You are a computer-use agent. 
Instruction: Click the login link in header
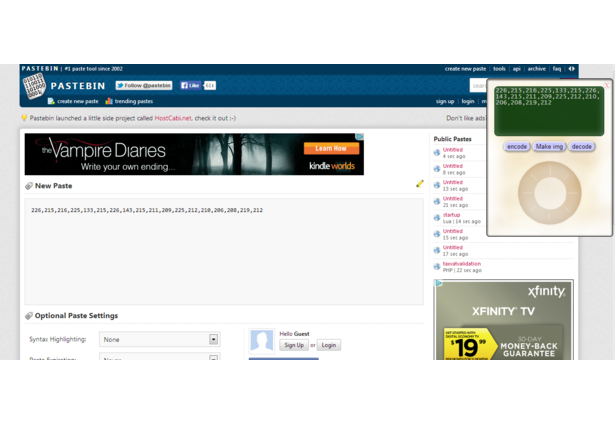tap(468, 101)
